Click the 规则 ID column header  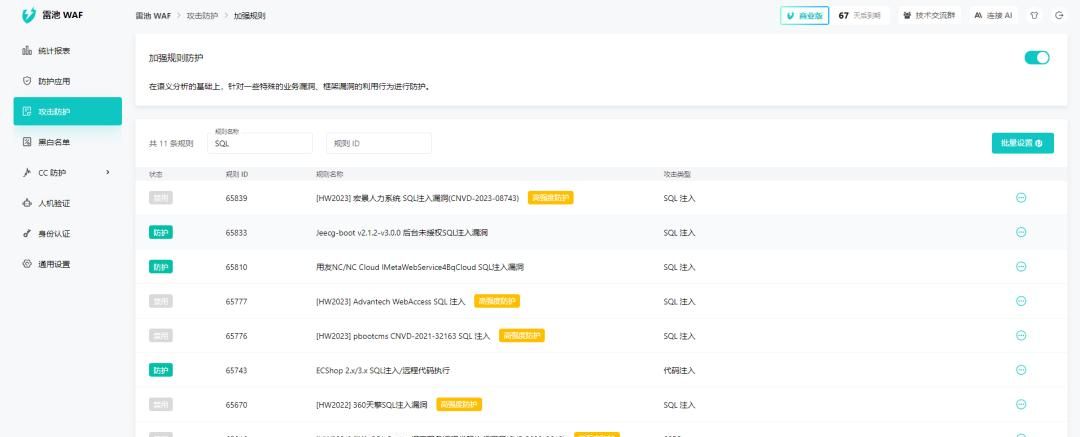[x=237, y=174]
